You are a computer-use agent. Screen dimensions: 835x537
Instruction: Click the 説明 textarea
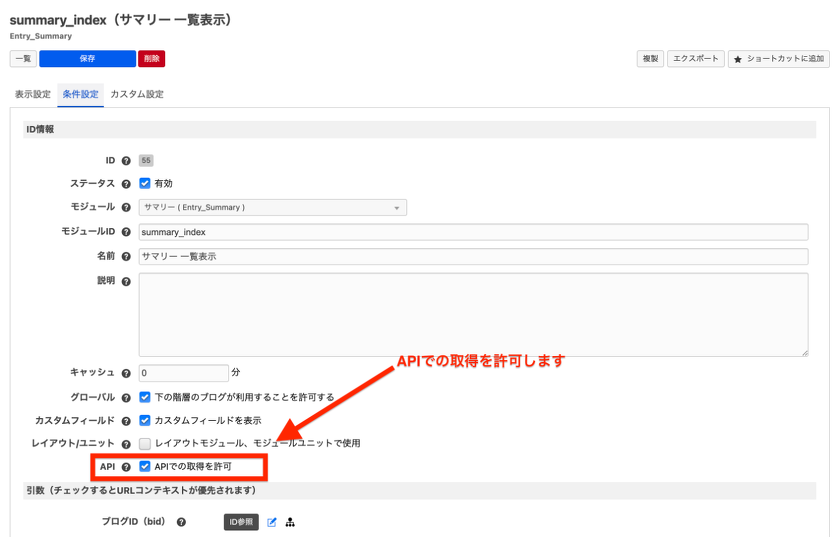pos(473,315)
